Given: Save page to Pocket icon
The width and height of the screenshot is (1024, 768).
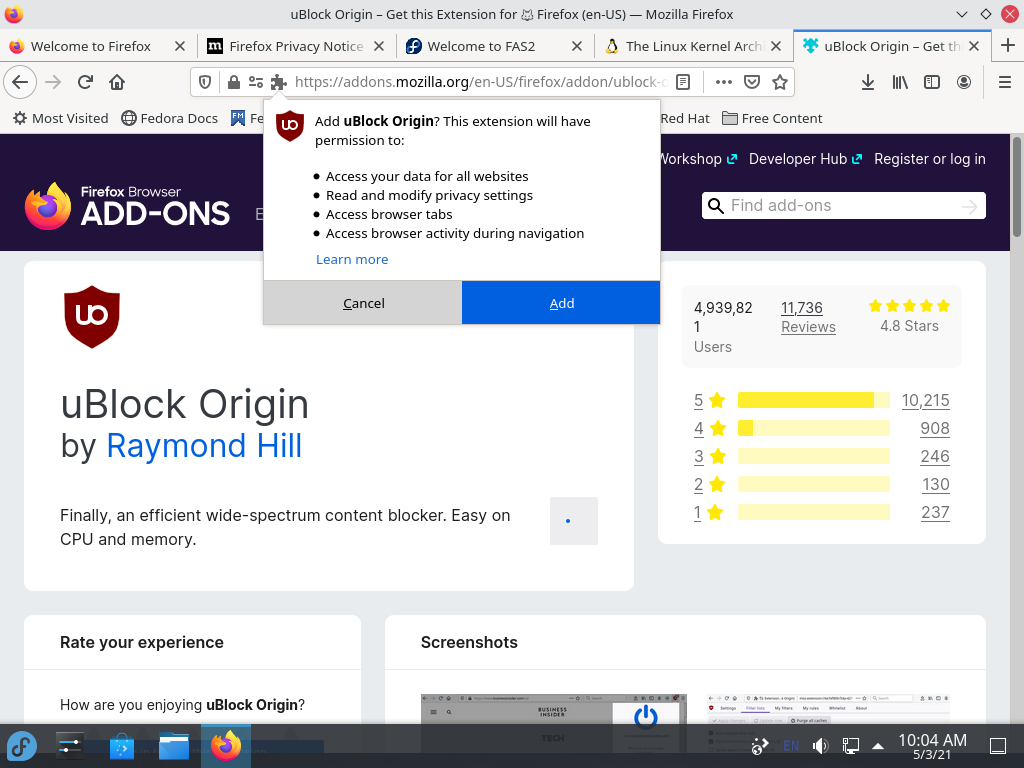Looking at the screenshot, I should (x=752, y=82).
